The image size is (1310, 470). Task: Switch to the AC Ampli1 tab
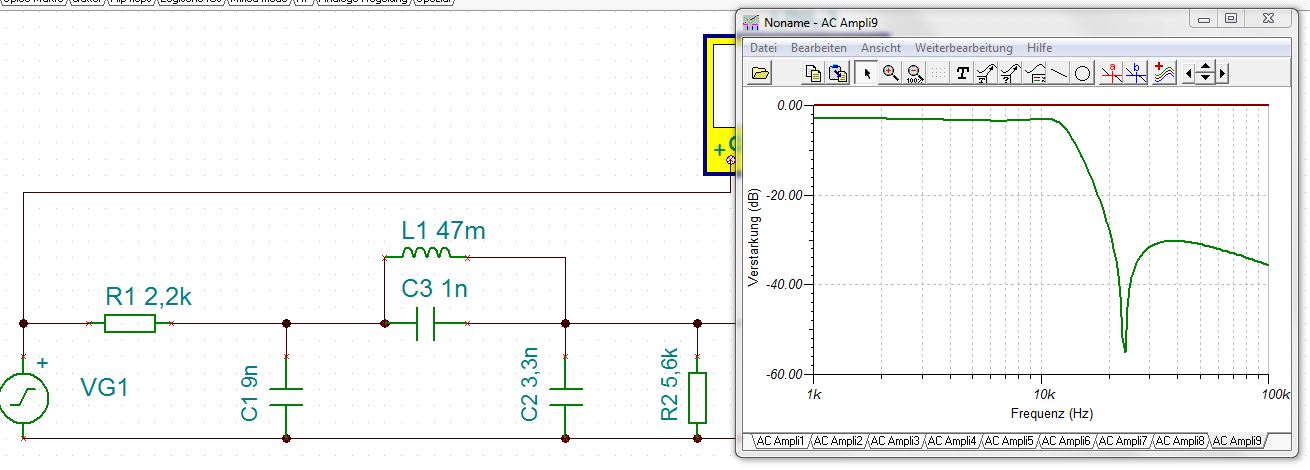[x=780, y=441]
